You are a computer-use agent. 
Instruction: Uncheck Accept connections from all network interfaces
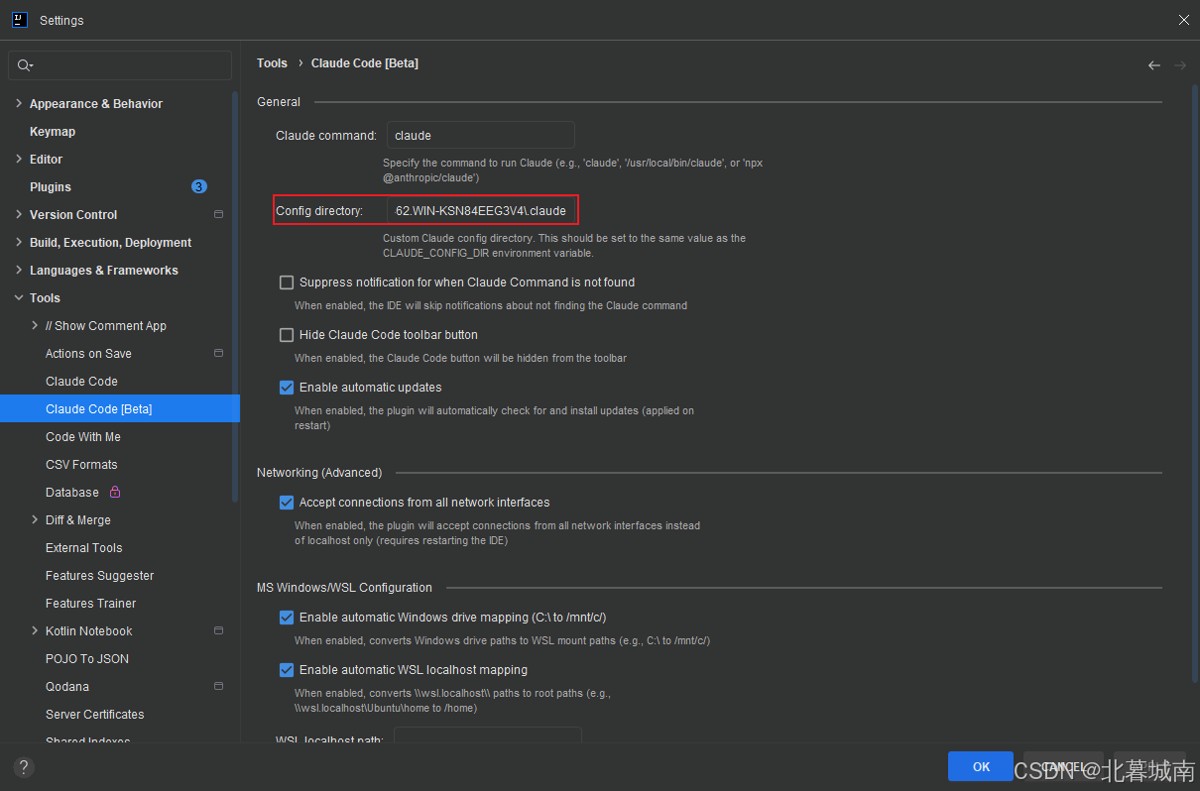(287, 503)
